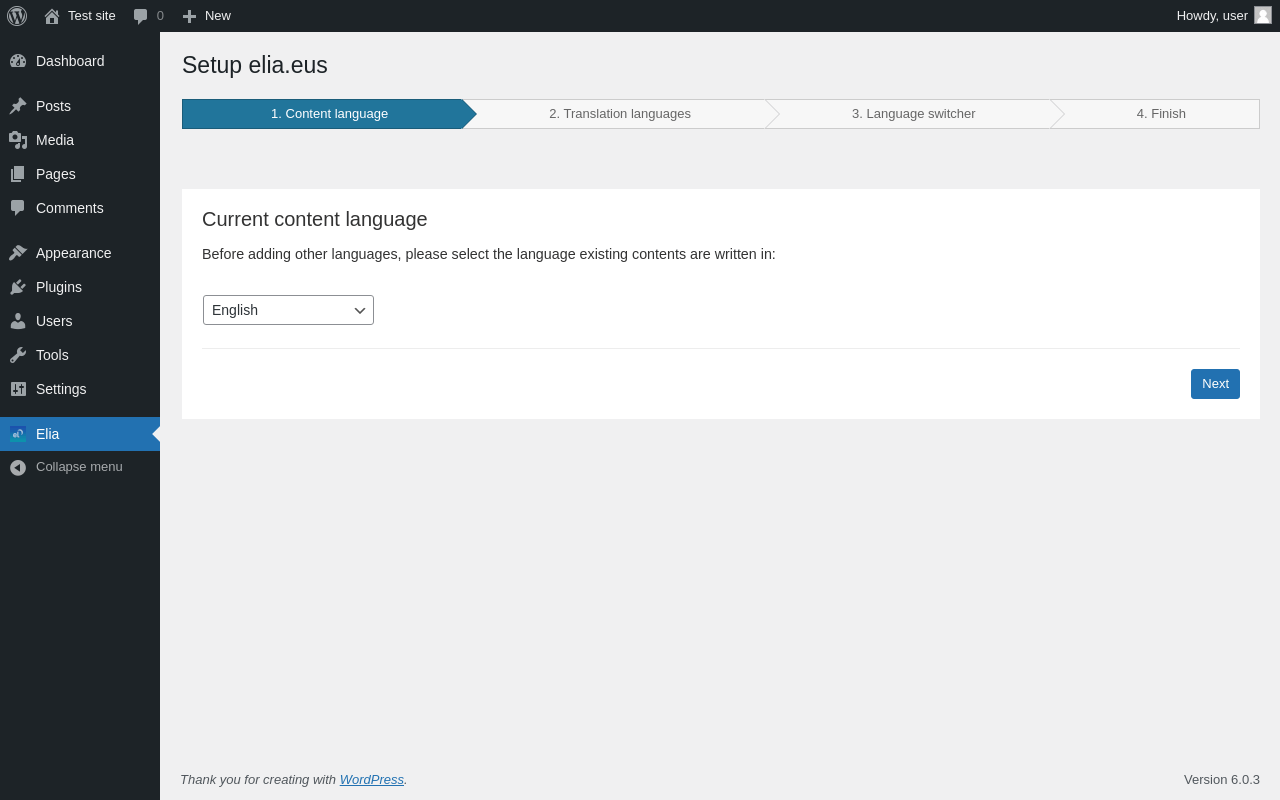Click the Users person icon
The height and width of the screenshot is (800, 1280).
[x=18, y=321]
